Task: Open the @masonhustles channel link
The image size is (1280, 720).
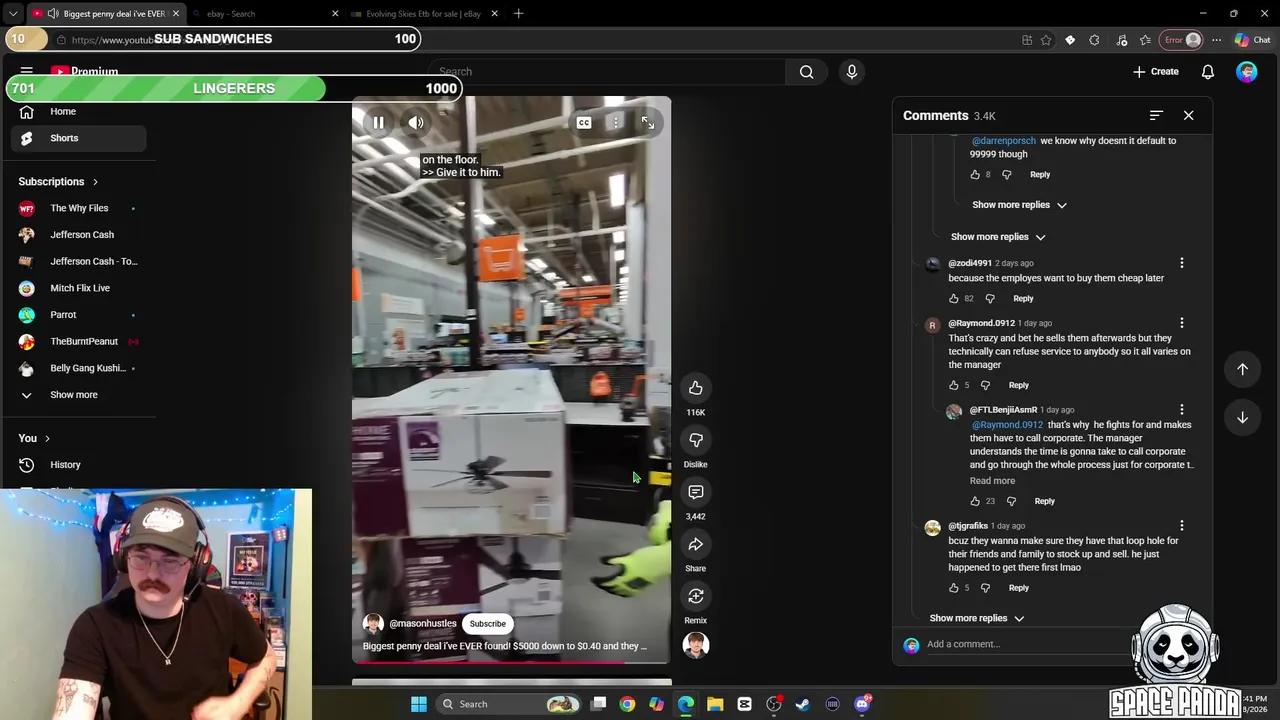Action: [422, 624]
